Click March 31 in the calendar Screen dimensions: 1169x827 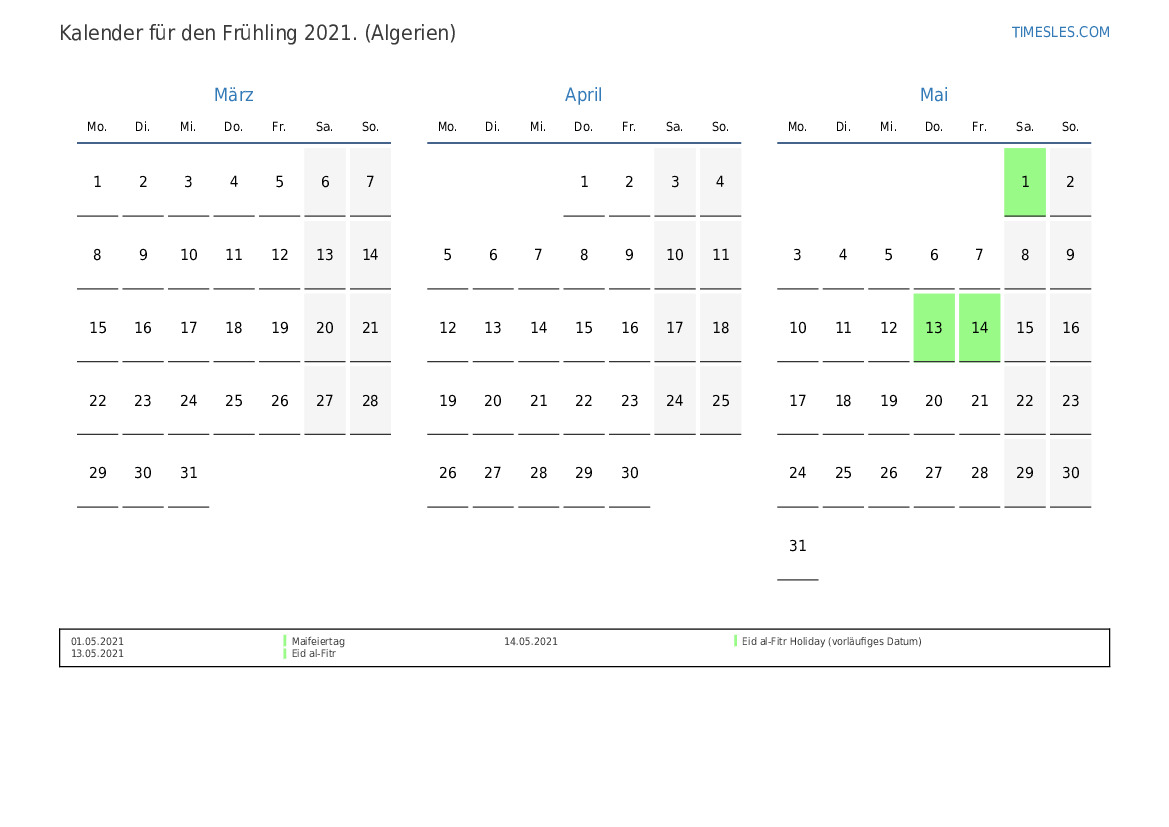pos(188,474)
